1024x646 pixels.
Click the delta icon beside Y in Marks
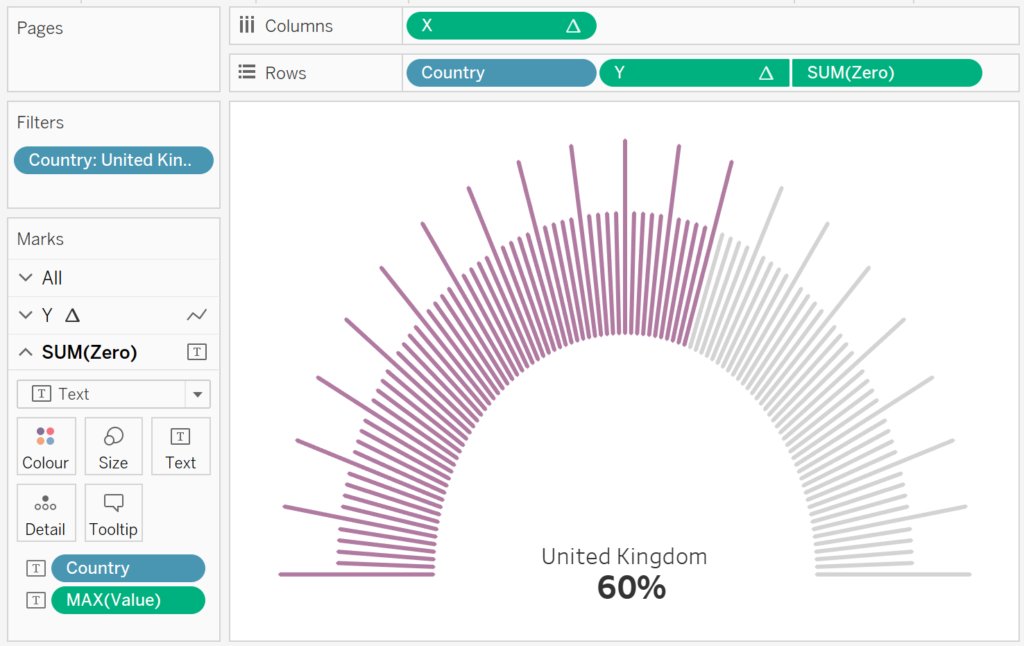(72, 315)
